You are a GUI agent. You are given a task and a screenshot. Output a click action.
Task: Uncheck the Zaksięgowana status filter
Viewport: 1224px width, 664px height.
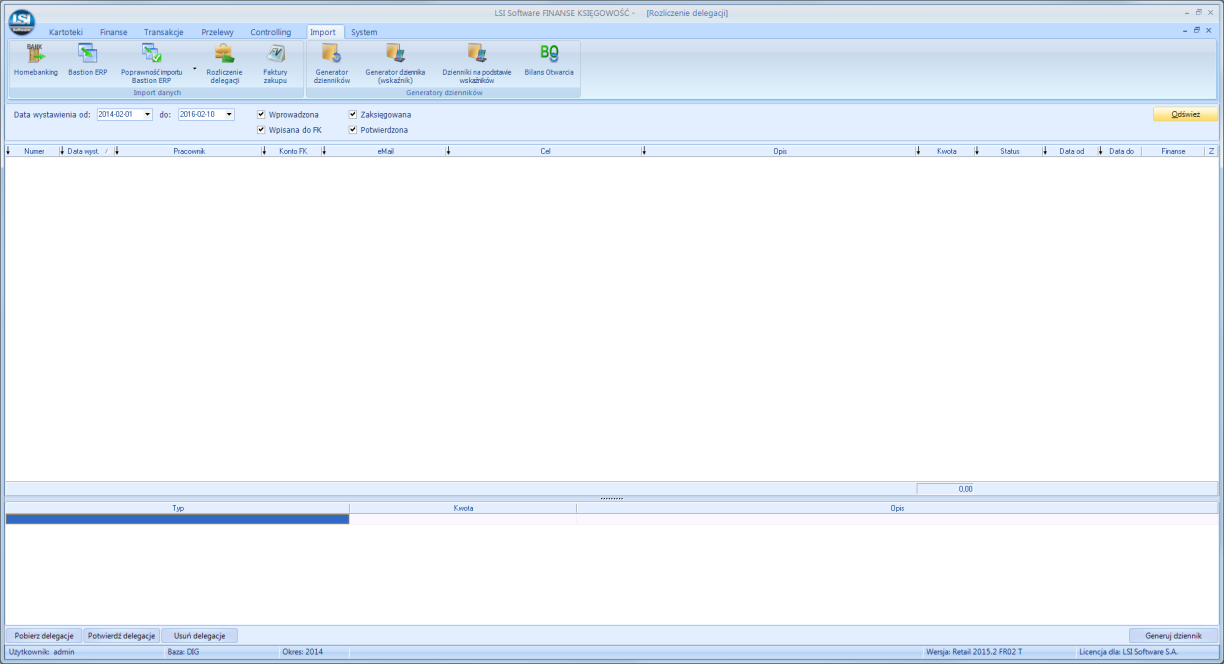point(353,115)
